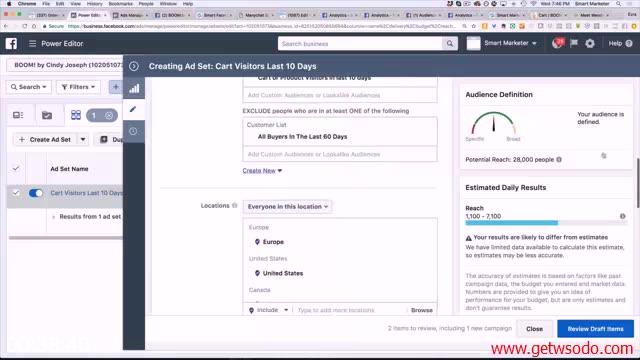Switch to the campaigns view icon
This screenshot has height=360, width=640.
click(18, 115)
